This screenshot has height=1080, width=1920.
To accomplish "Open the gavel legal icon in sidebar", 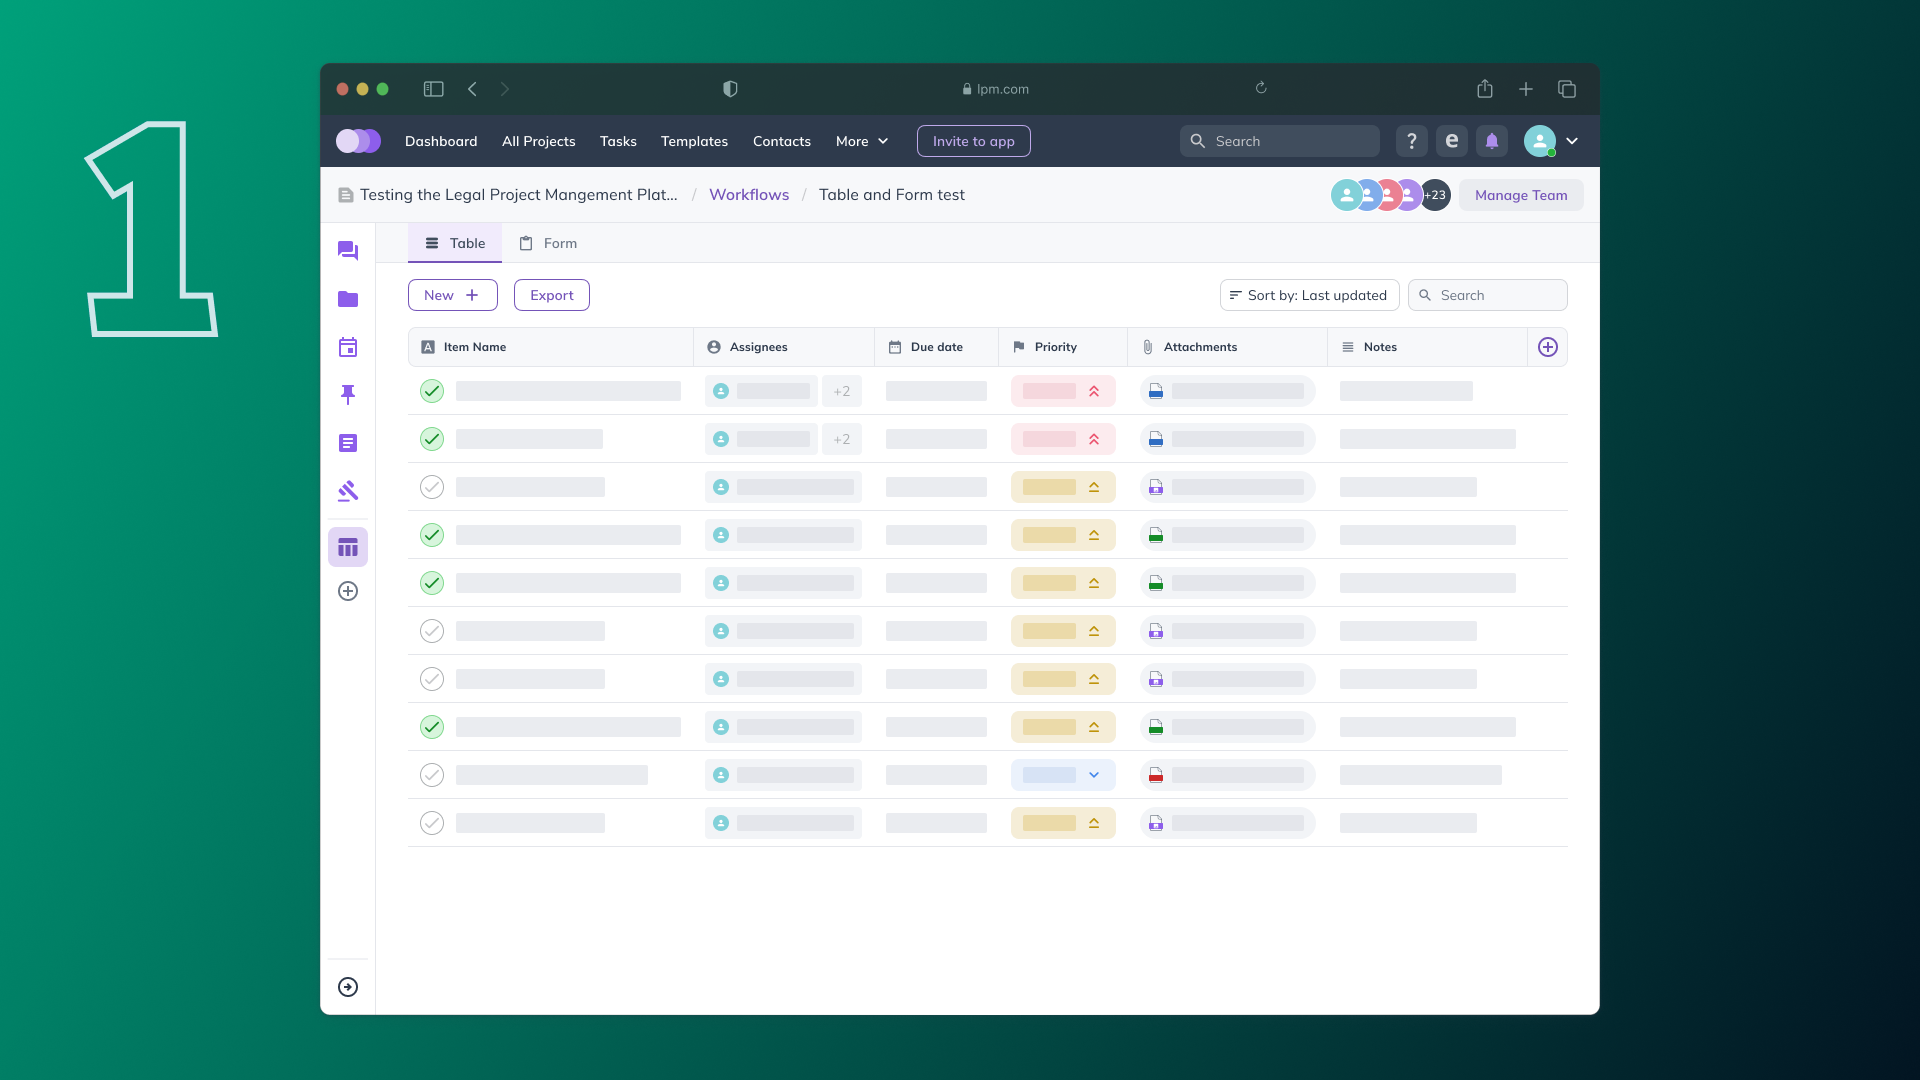I will click(348, 491).
